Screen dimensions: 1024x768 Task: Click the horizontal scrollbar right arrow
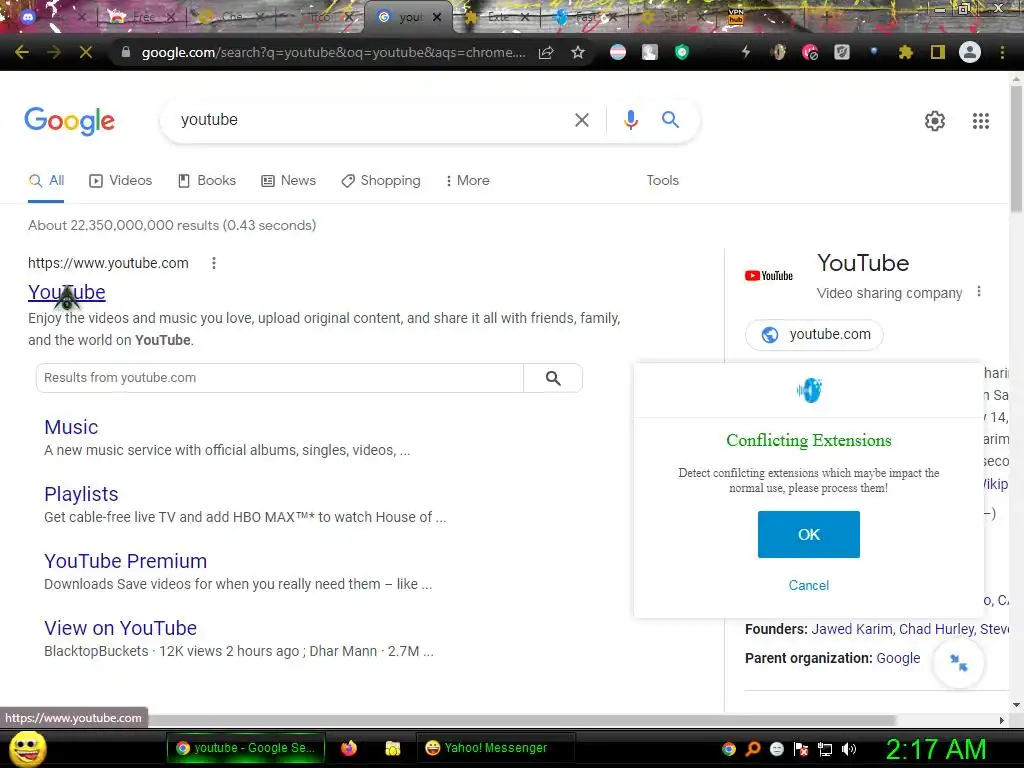pyautogui.click(x=1002, y=720)
